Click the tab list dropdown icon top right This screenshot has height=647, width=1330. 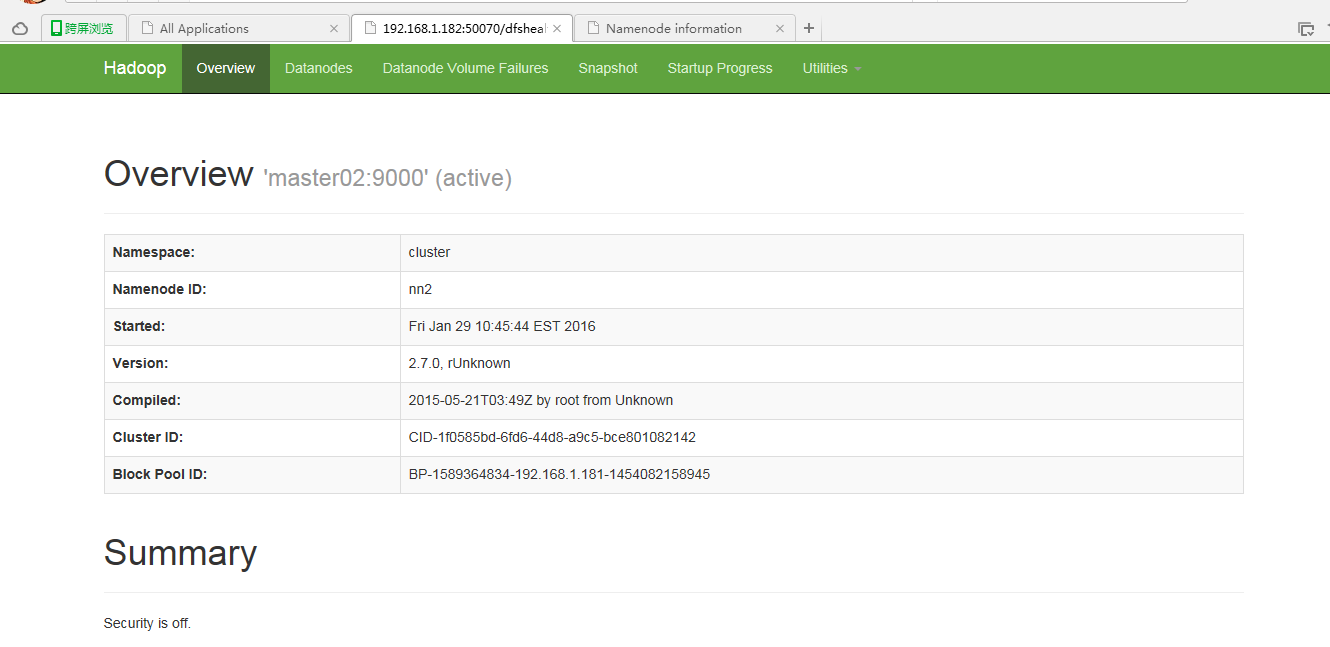1307,28
